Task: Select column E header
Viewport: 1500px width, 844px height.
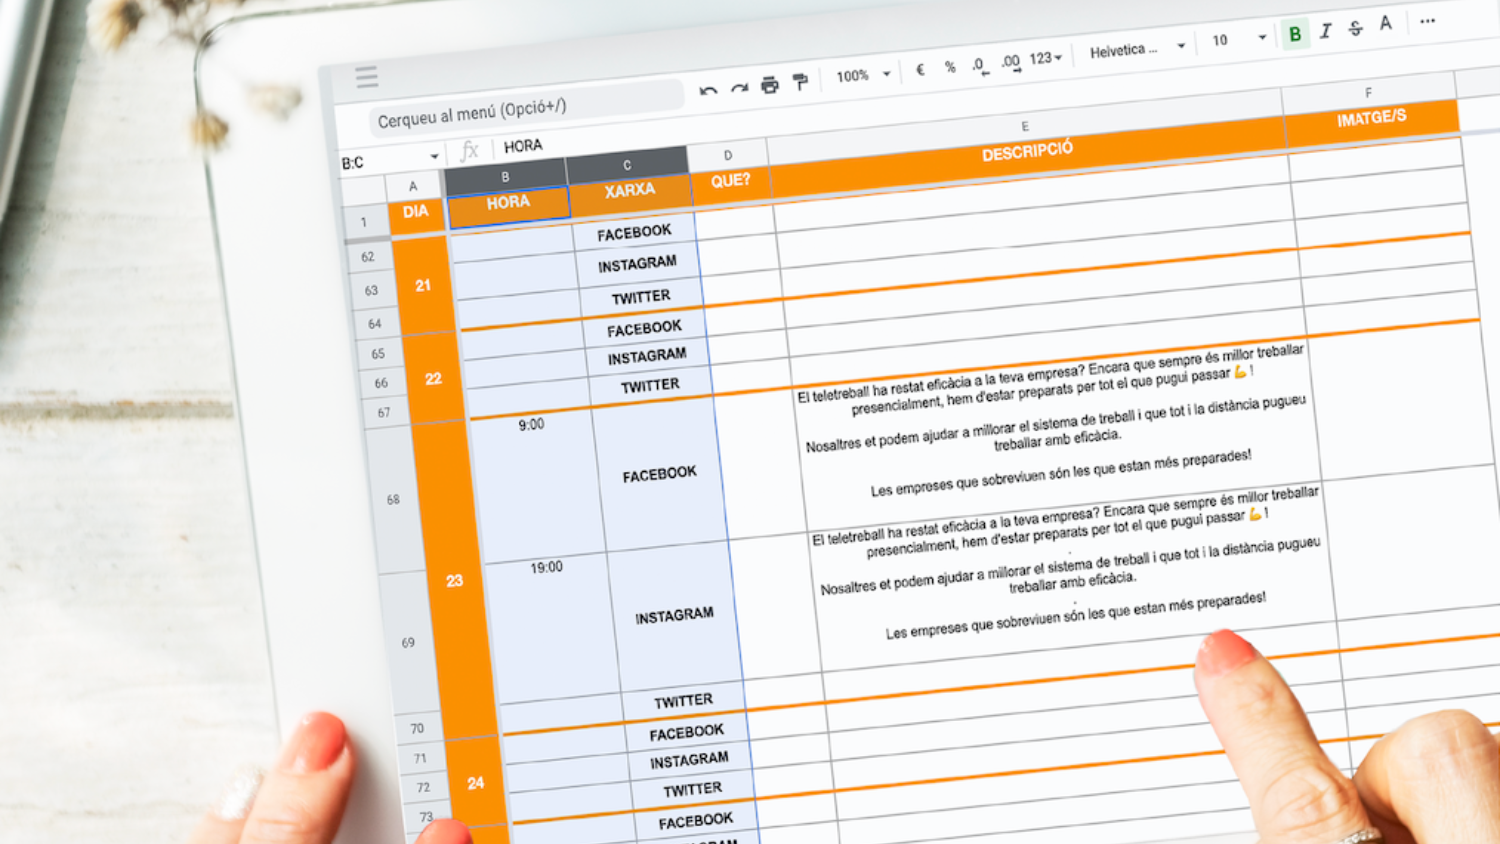Action: click(1025, 126)
